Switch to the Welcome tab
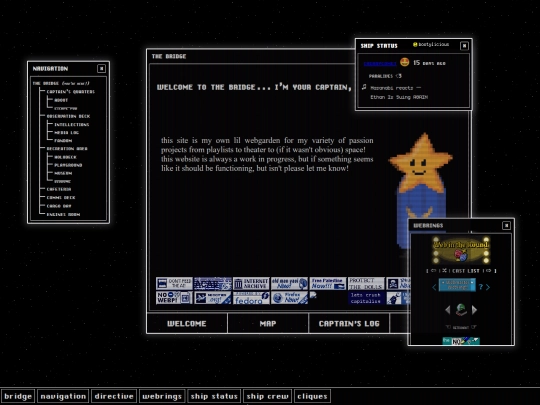 click(x=187, y=323)
